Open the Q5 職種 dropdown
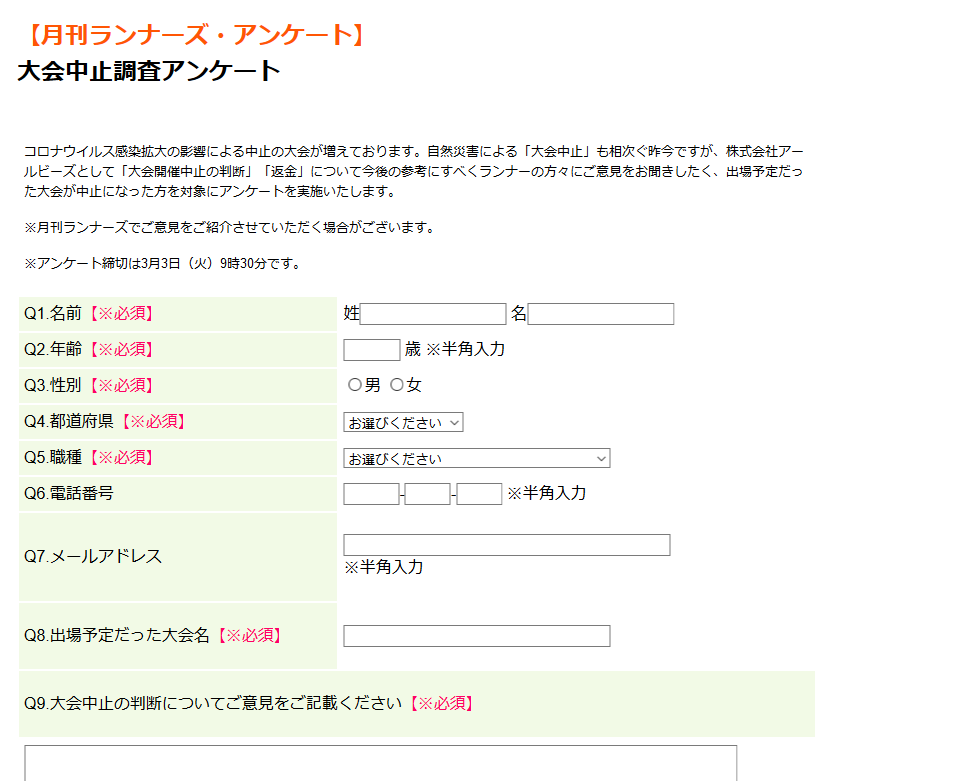This screenshot has width=972, height=781. click(477, 458)
